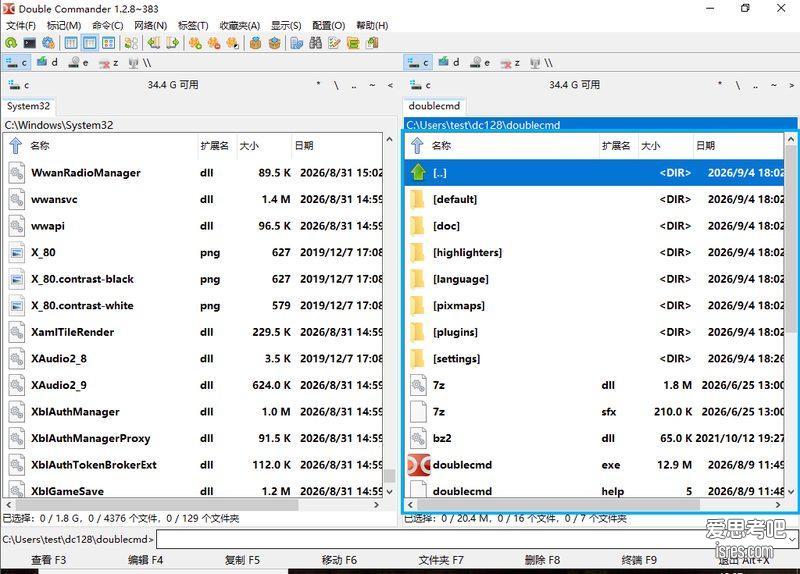Image resolution: width=800 pixels, height=574 pixels.
Task: Click right panel horizontal scrollbar thumb
Action: pos(559,505)
